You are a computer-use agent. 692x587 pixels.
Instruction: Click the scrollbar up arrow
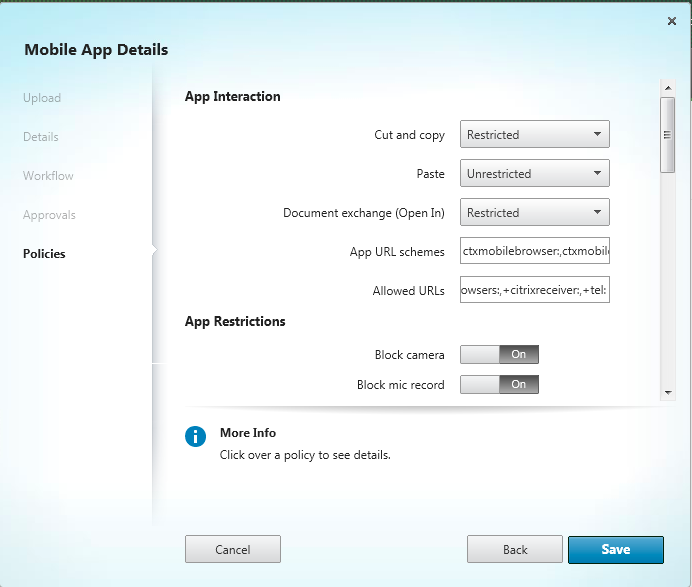point(667,89)
